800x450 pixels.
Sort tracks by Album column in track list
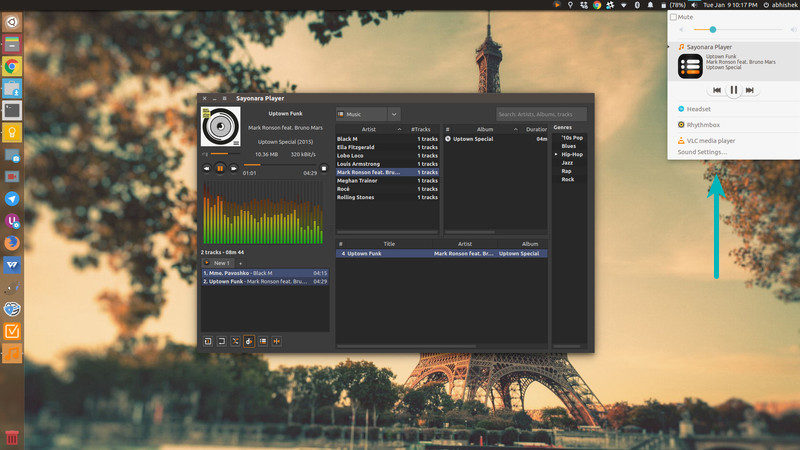530,244
